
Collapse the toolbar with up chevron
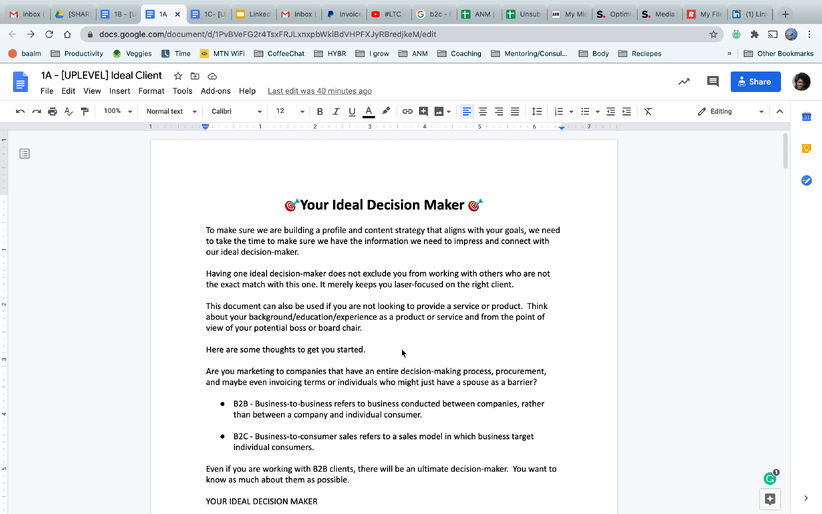click(780, 111)
